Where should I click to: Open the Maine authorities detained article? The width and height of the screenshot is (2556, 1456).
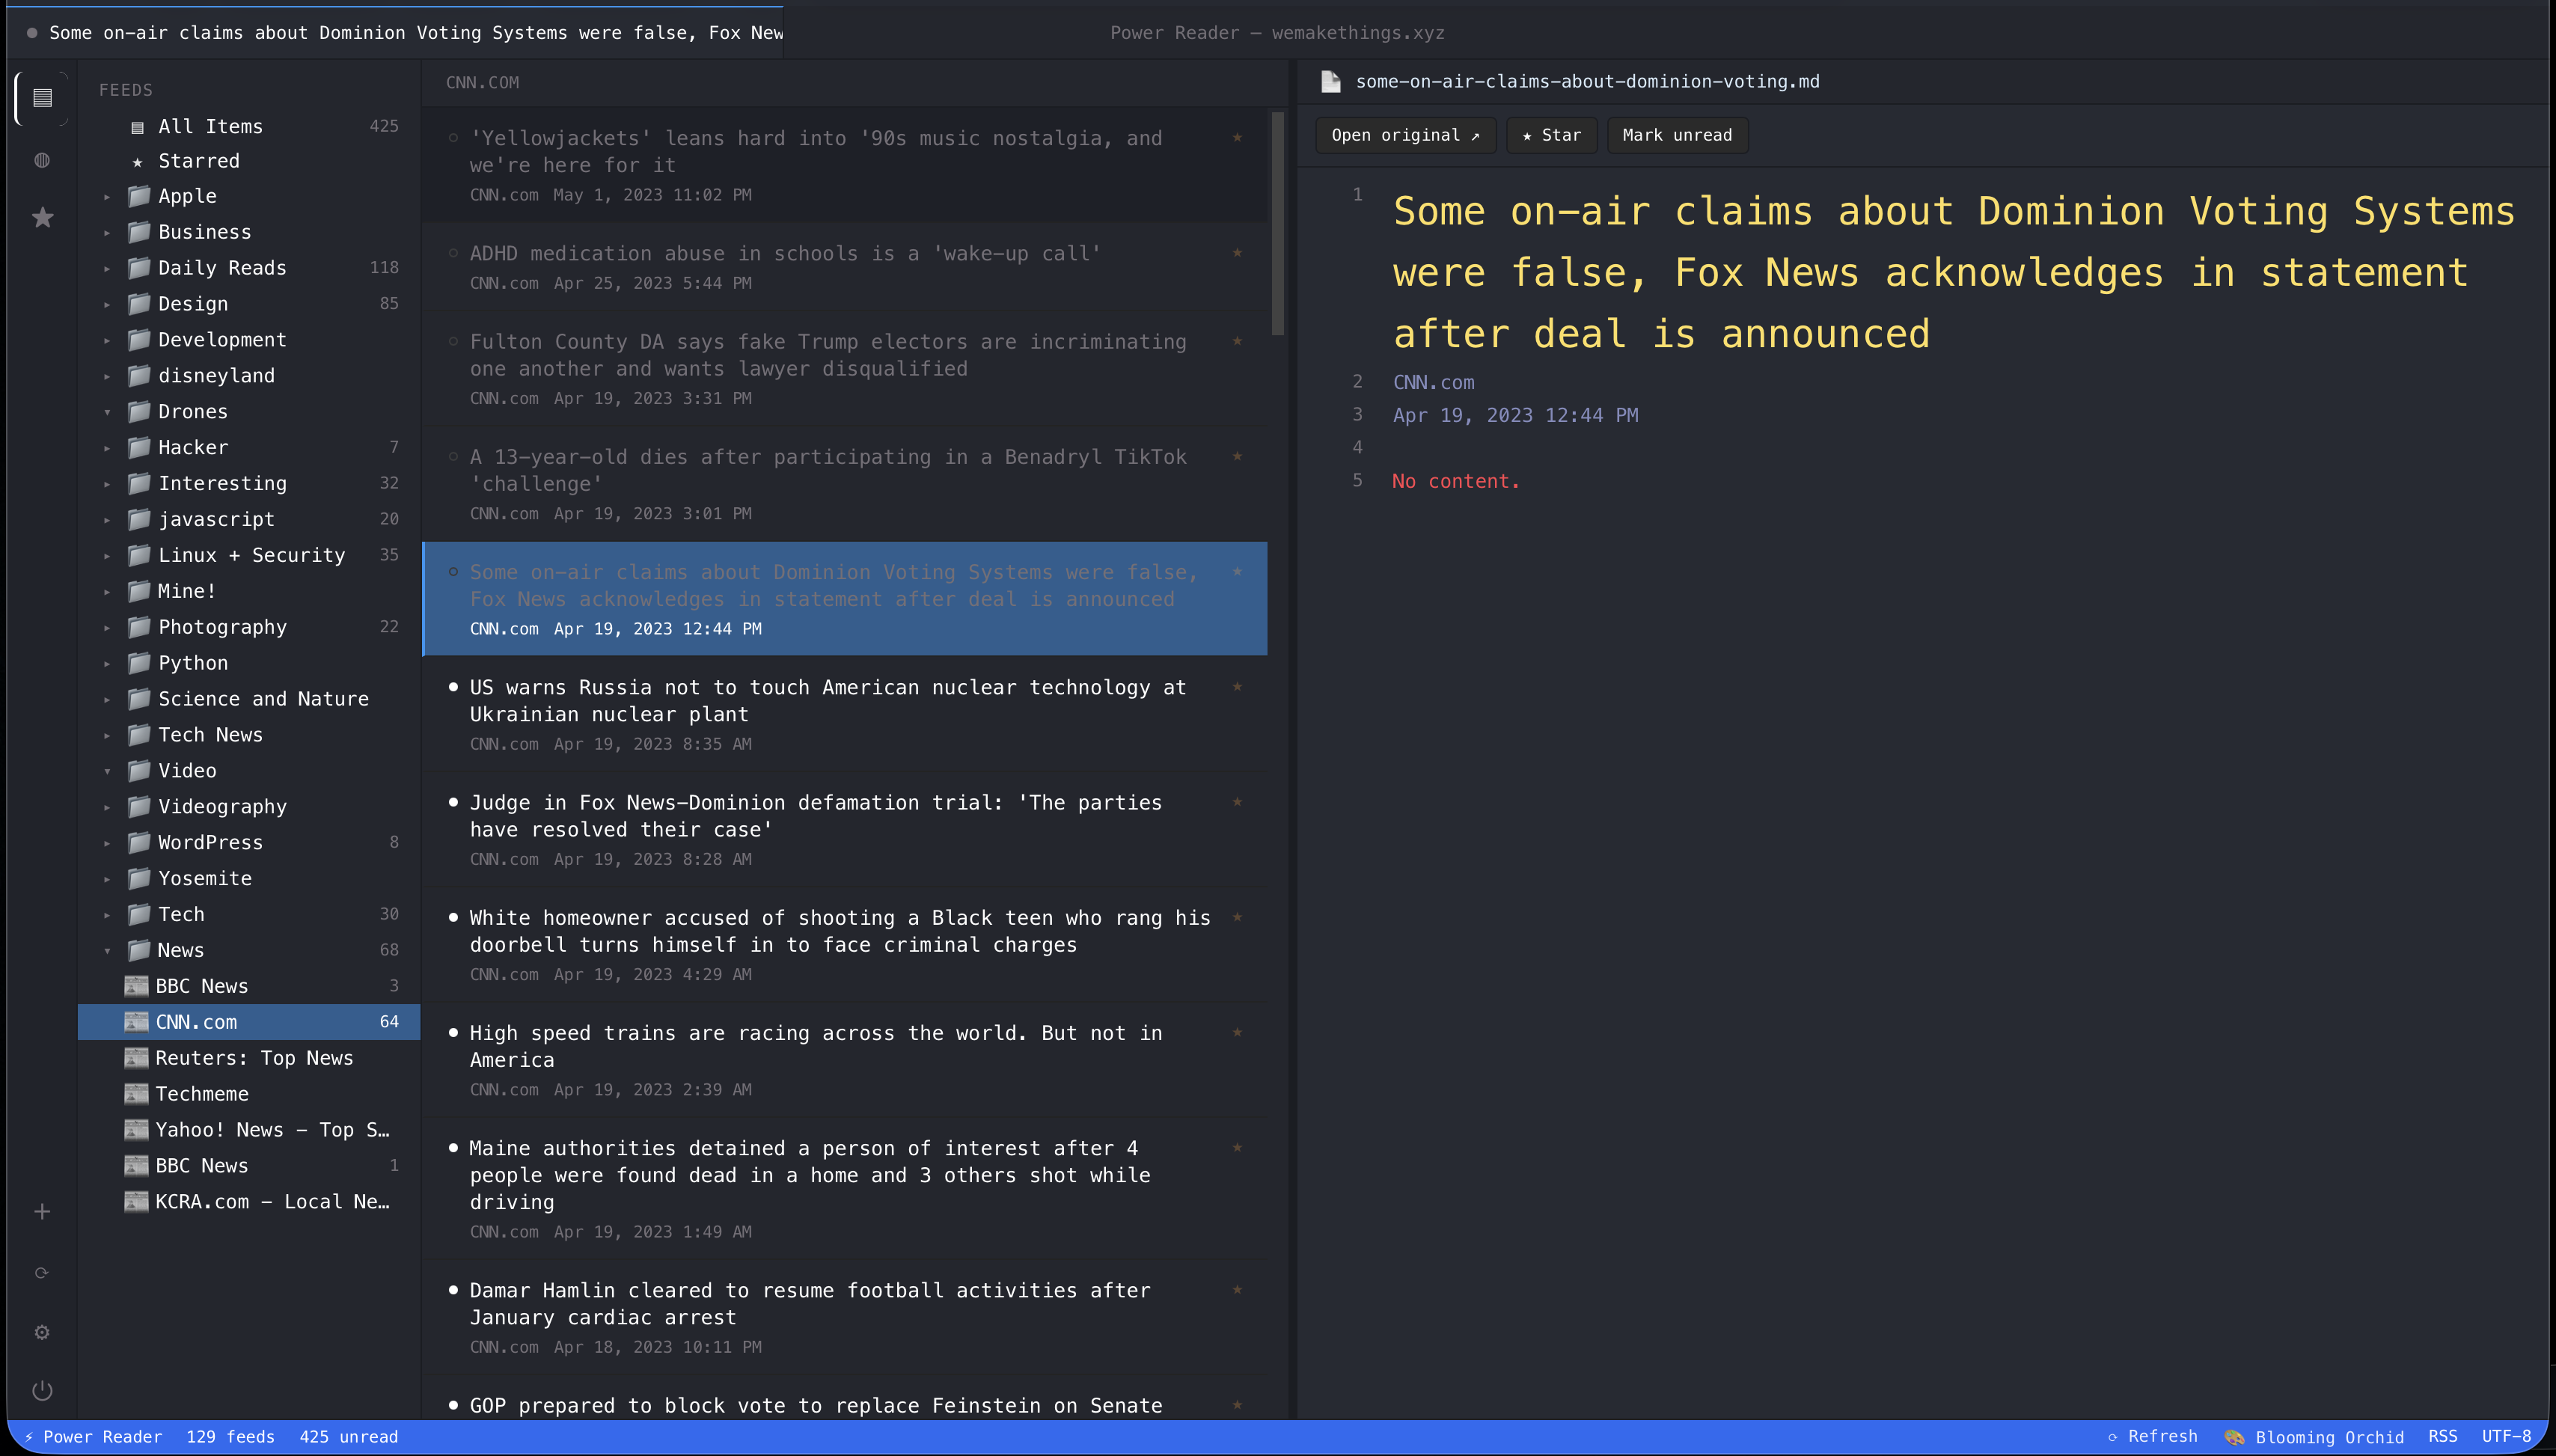(845, 1189)
